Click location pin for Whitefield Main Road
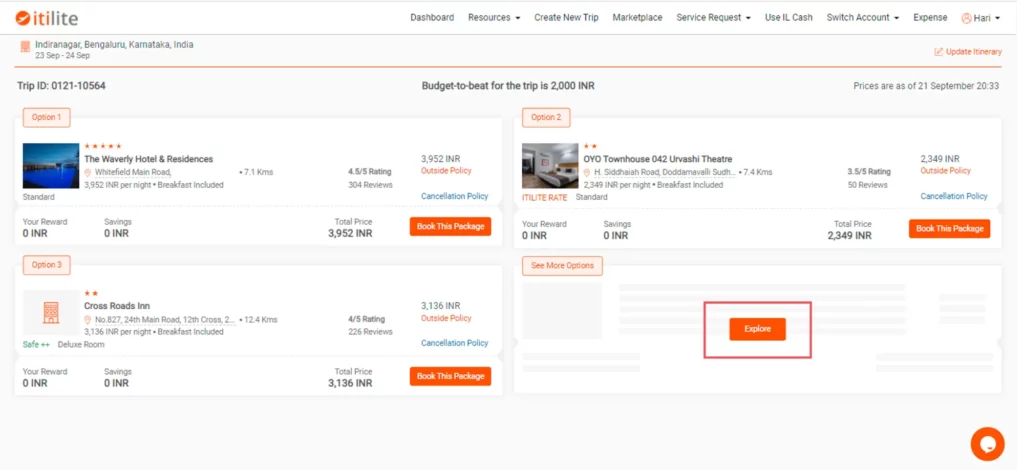1024x470 pixels. 88,172
